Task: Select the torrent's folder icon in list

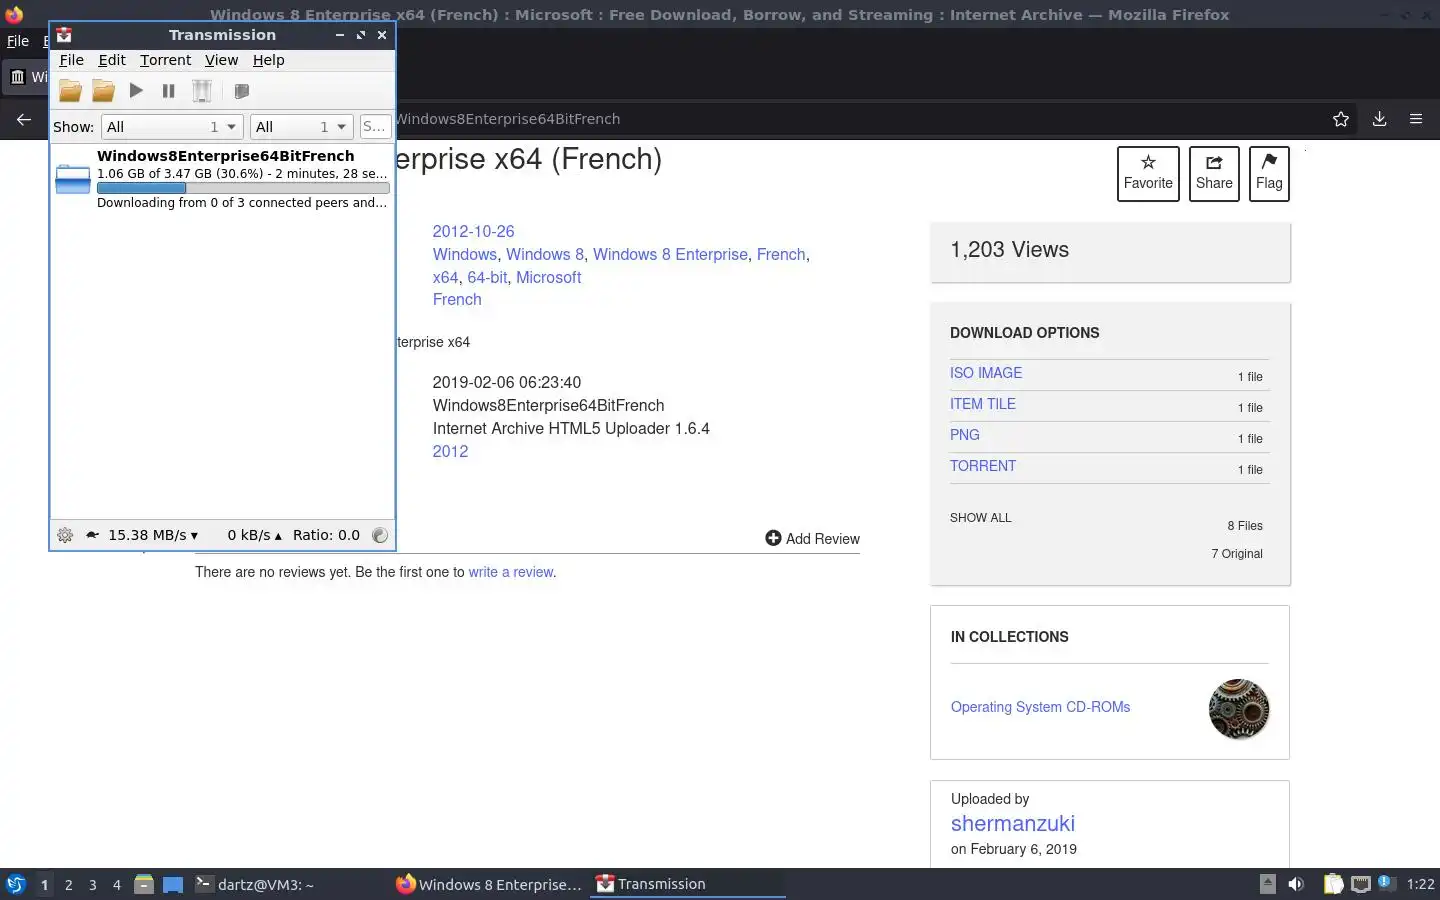Action: coord(73,179)
